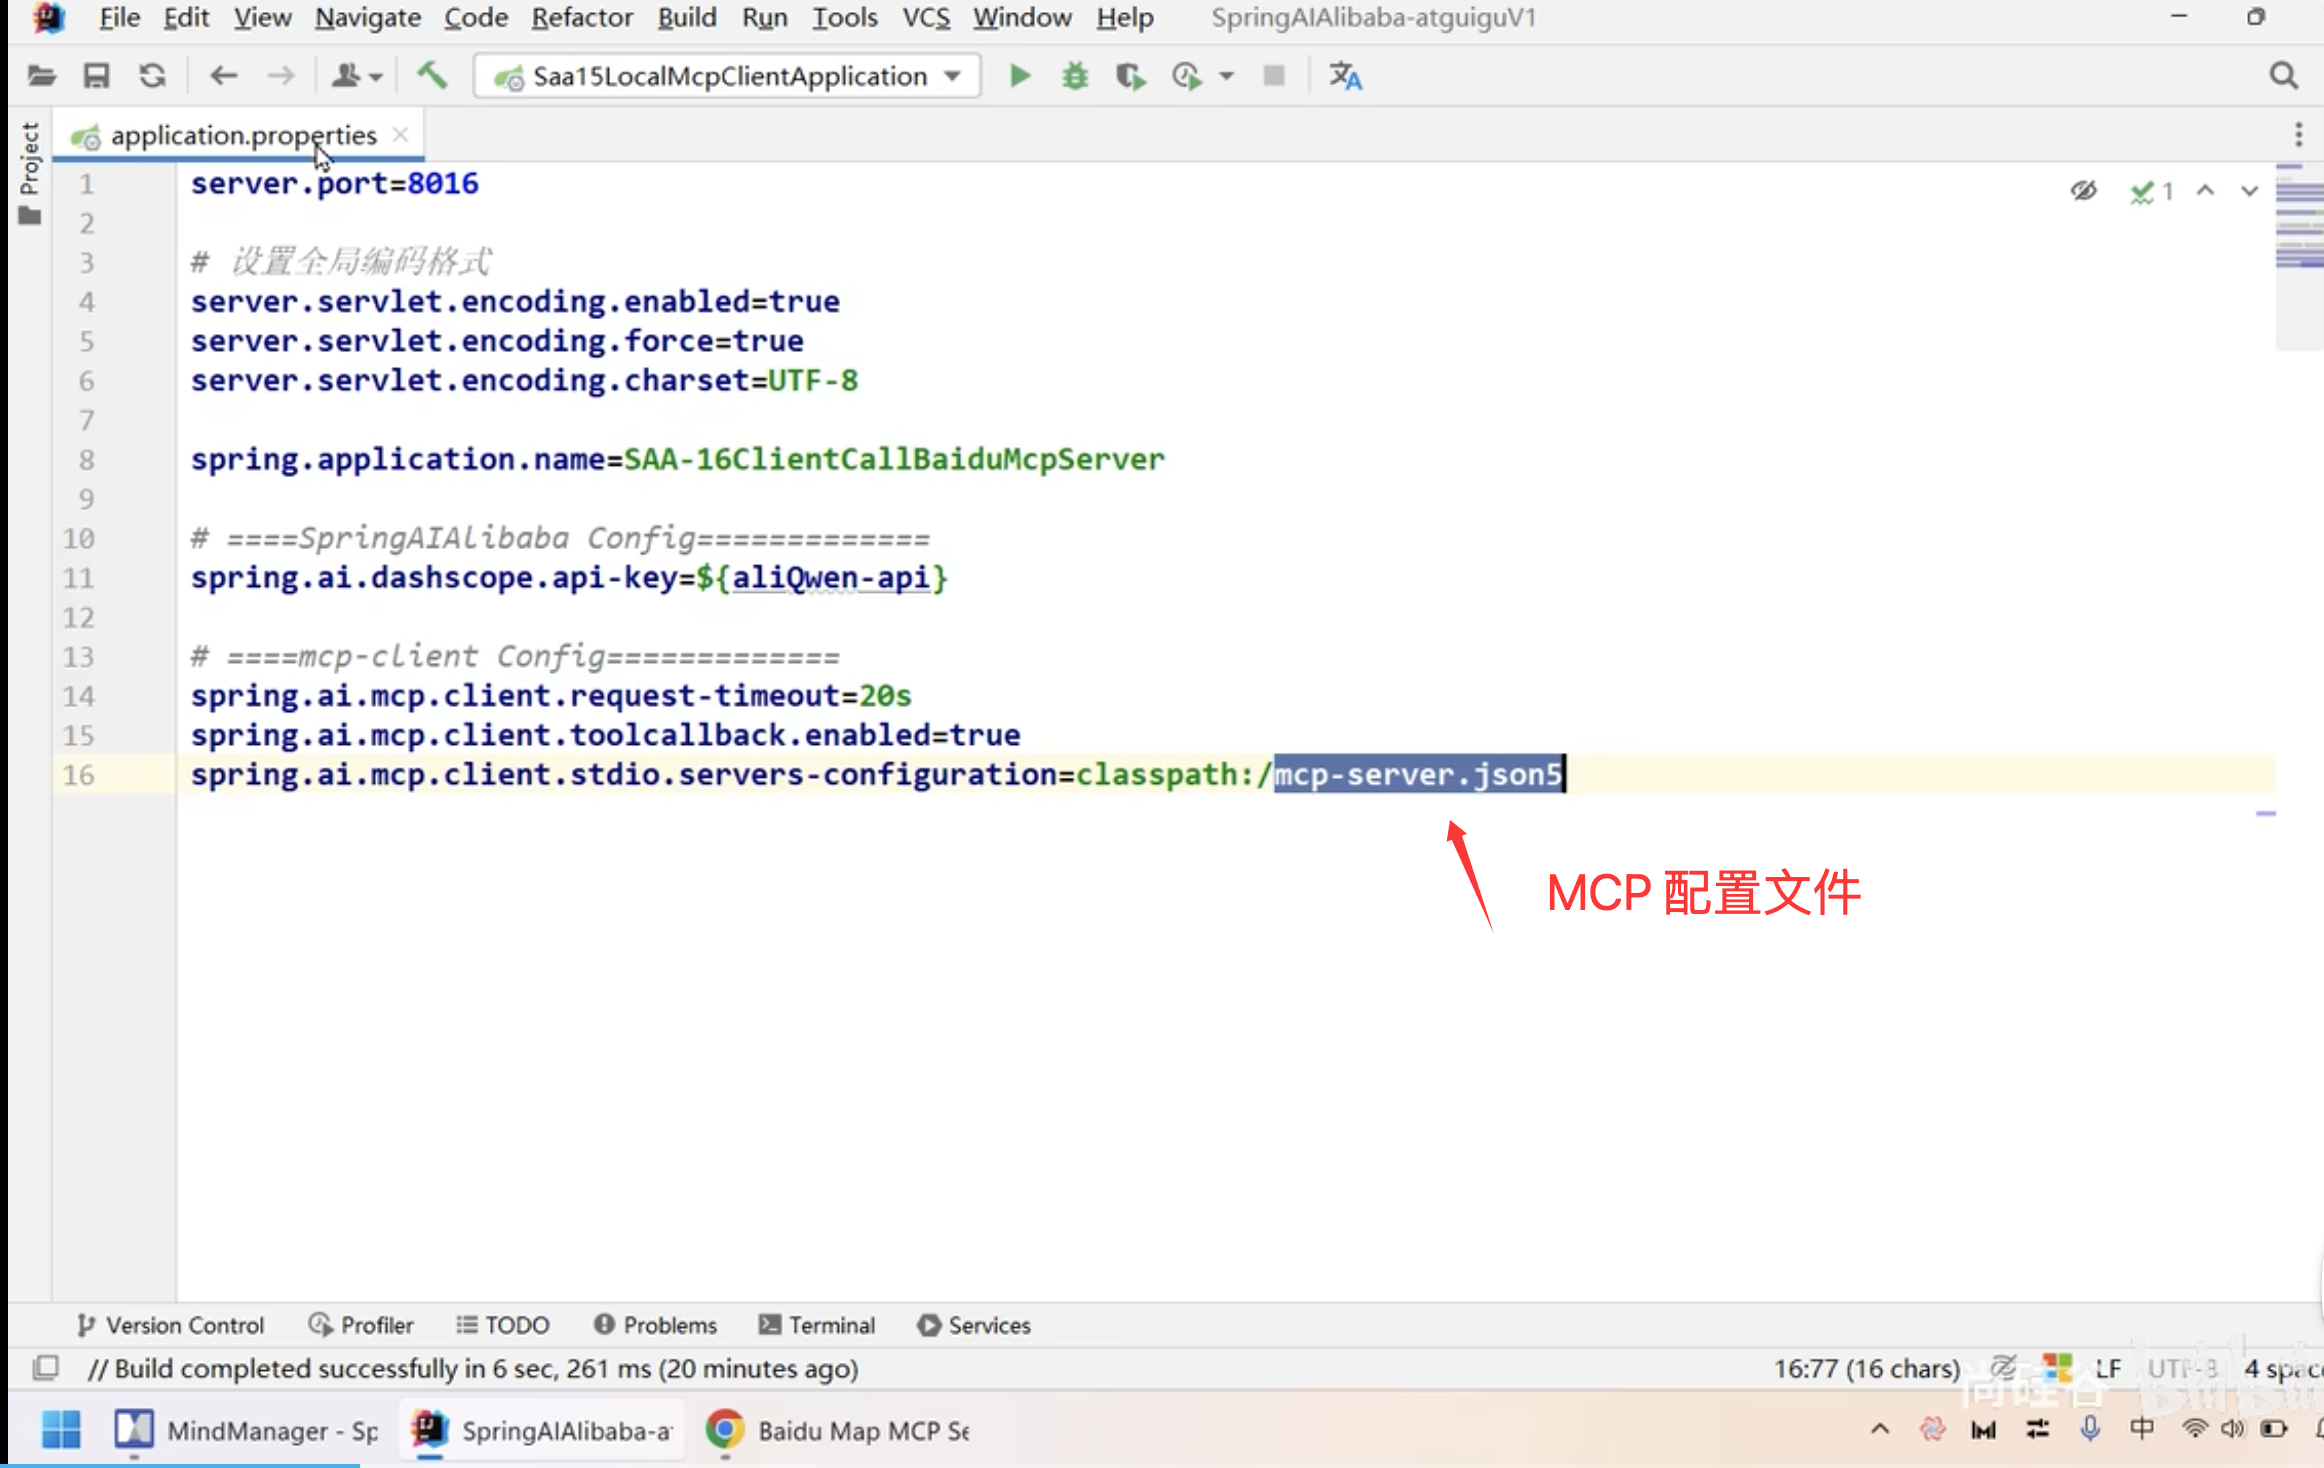The image size is (2324, 1468).
Task: Click the green Run button
Action: [x=1019, y=76]
